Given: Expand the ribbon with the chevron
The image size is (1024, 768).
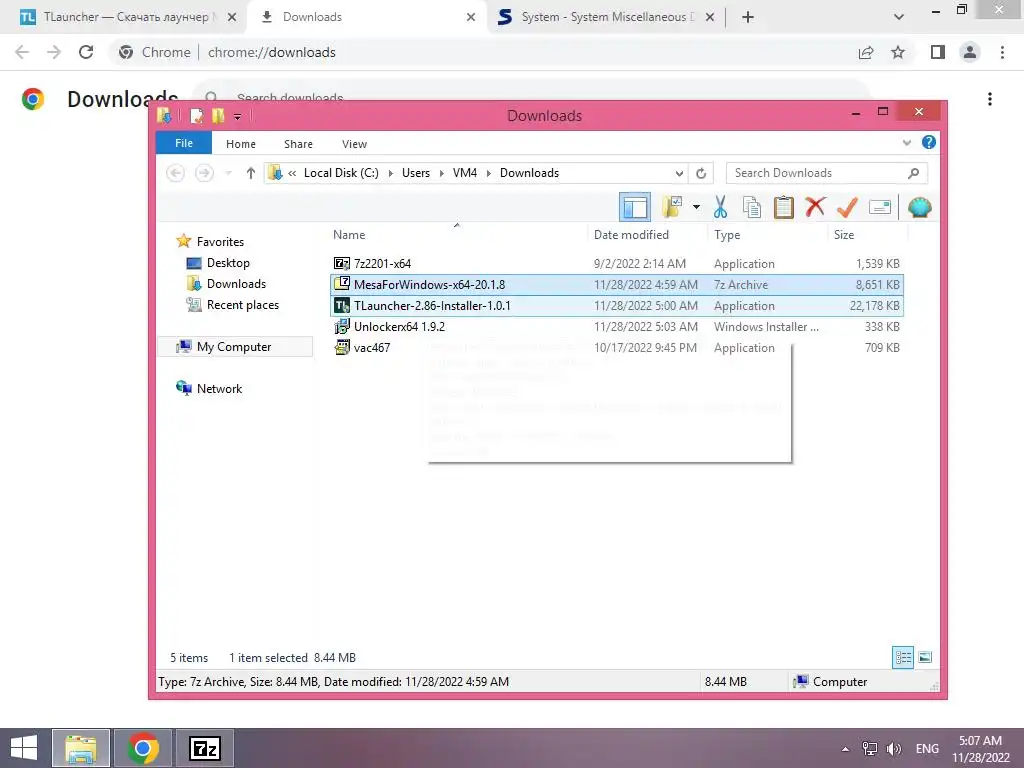Looking at the screenshot, I should click(x=906, y=142).
